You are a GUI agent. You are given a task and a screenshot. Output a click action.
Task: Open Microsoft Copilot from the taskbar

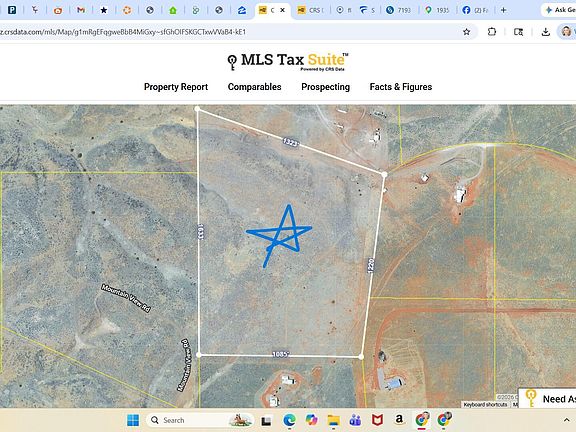(312, 420)
